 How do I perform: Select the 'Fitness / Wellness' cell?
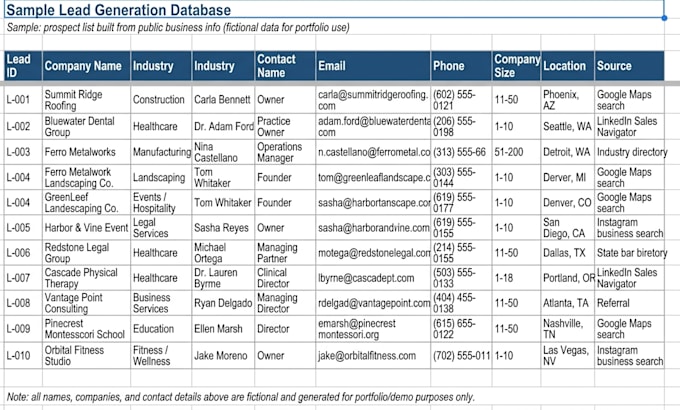(161, 355)
